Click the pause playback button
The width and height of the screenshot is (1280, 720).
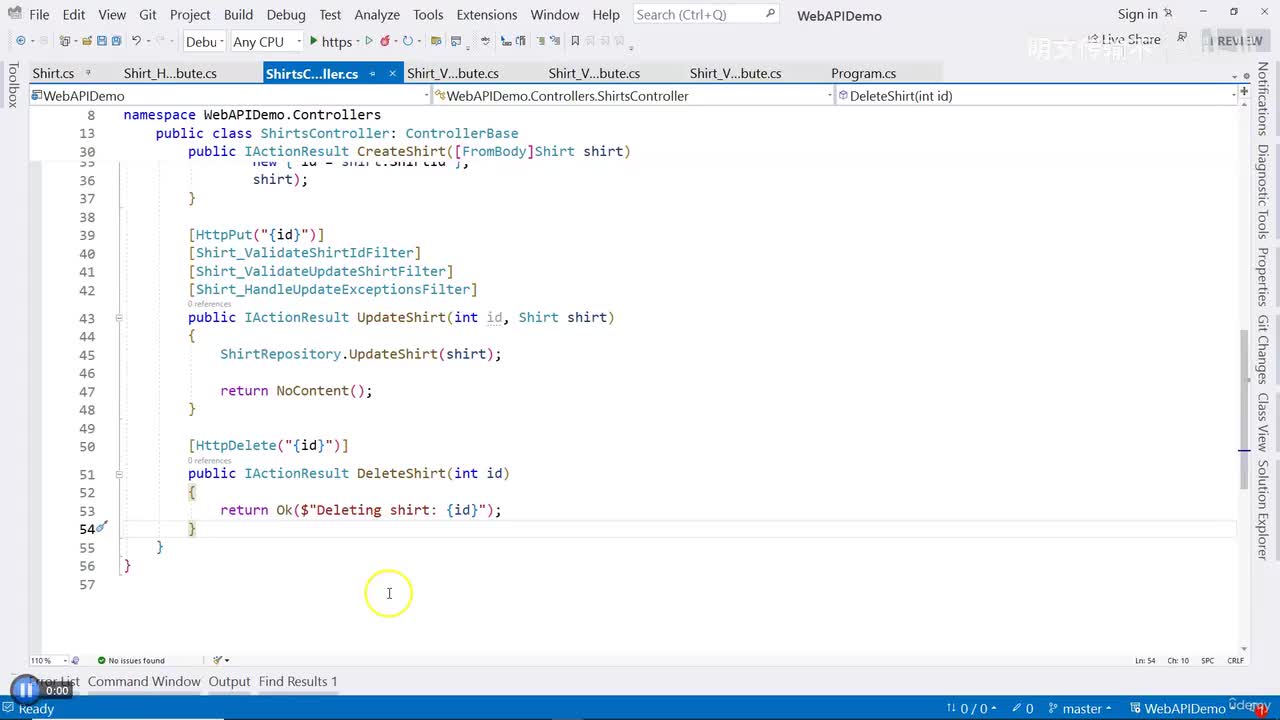coord(26,690)
